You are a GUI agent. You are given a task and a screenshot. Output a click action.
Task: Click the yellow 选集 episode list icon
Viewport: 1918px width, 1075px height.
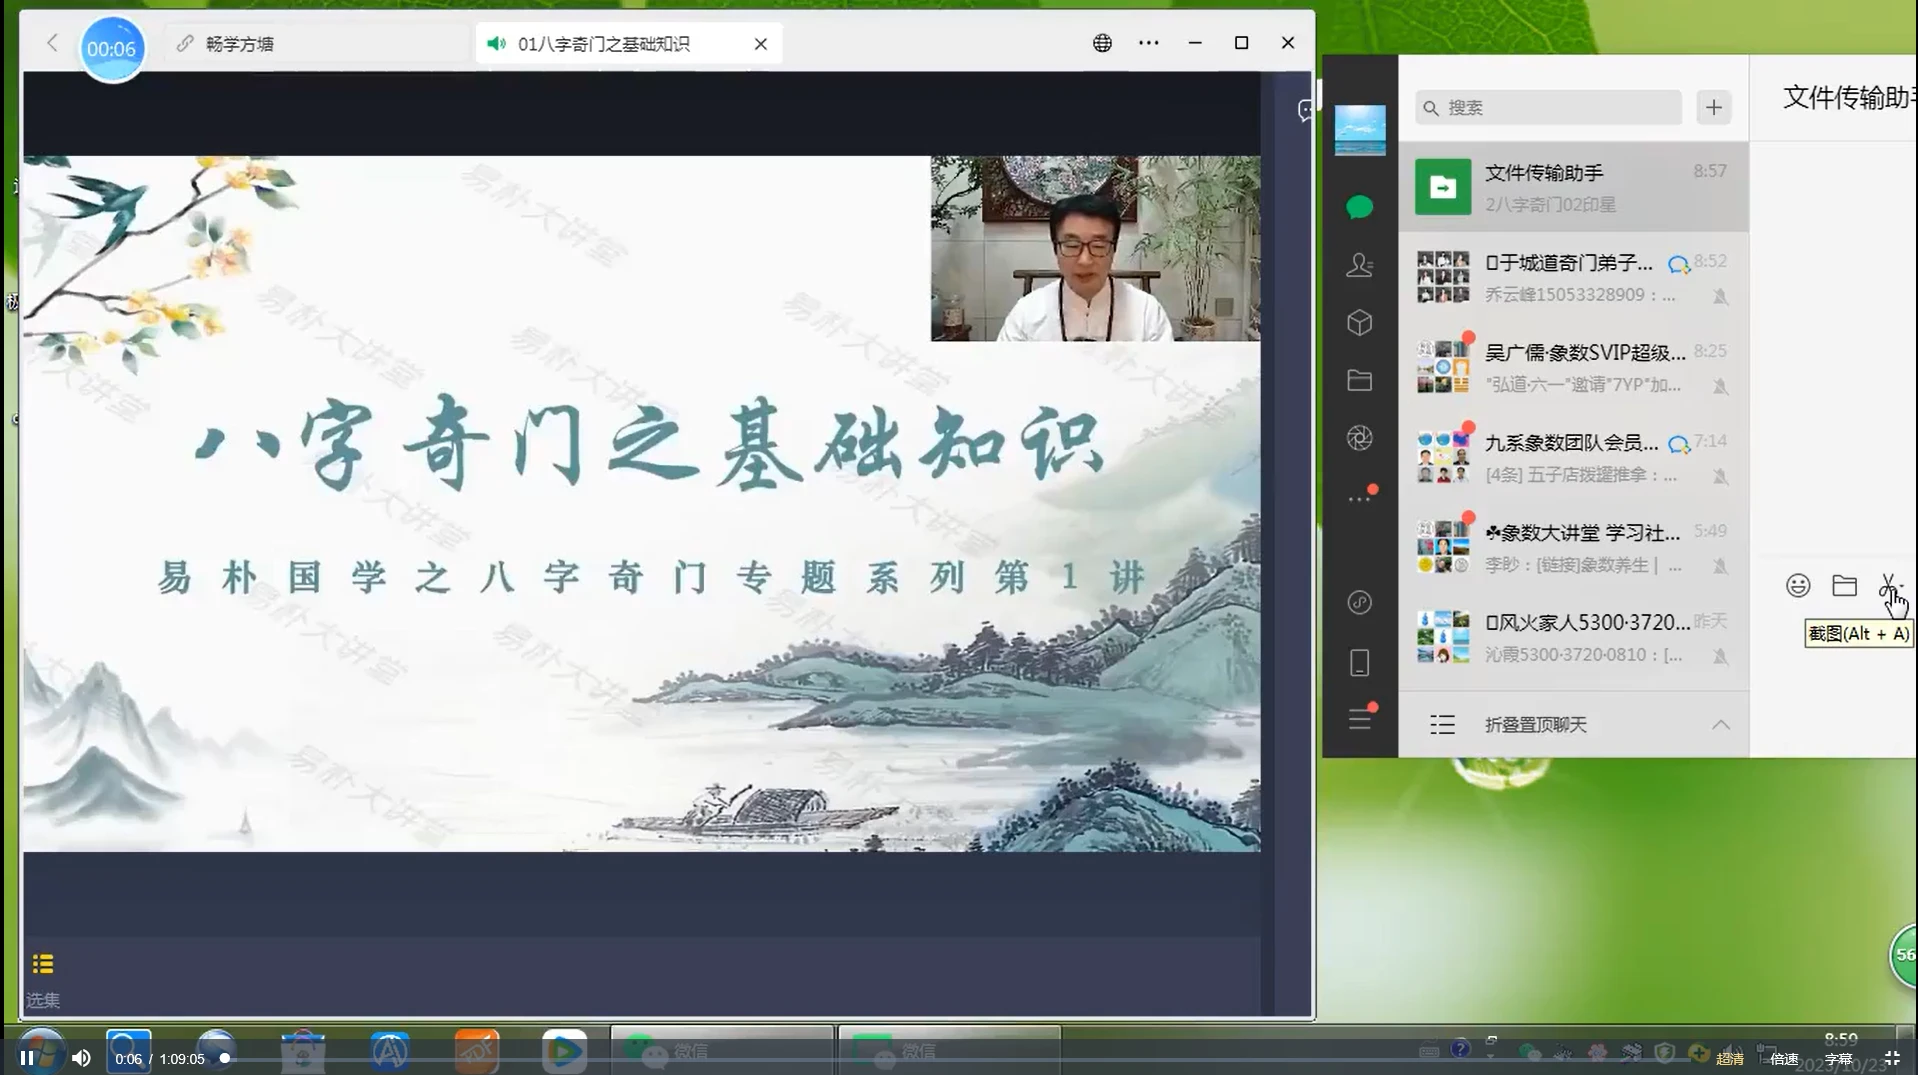(43, 964)
